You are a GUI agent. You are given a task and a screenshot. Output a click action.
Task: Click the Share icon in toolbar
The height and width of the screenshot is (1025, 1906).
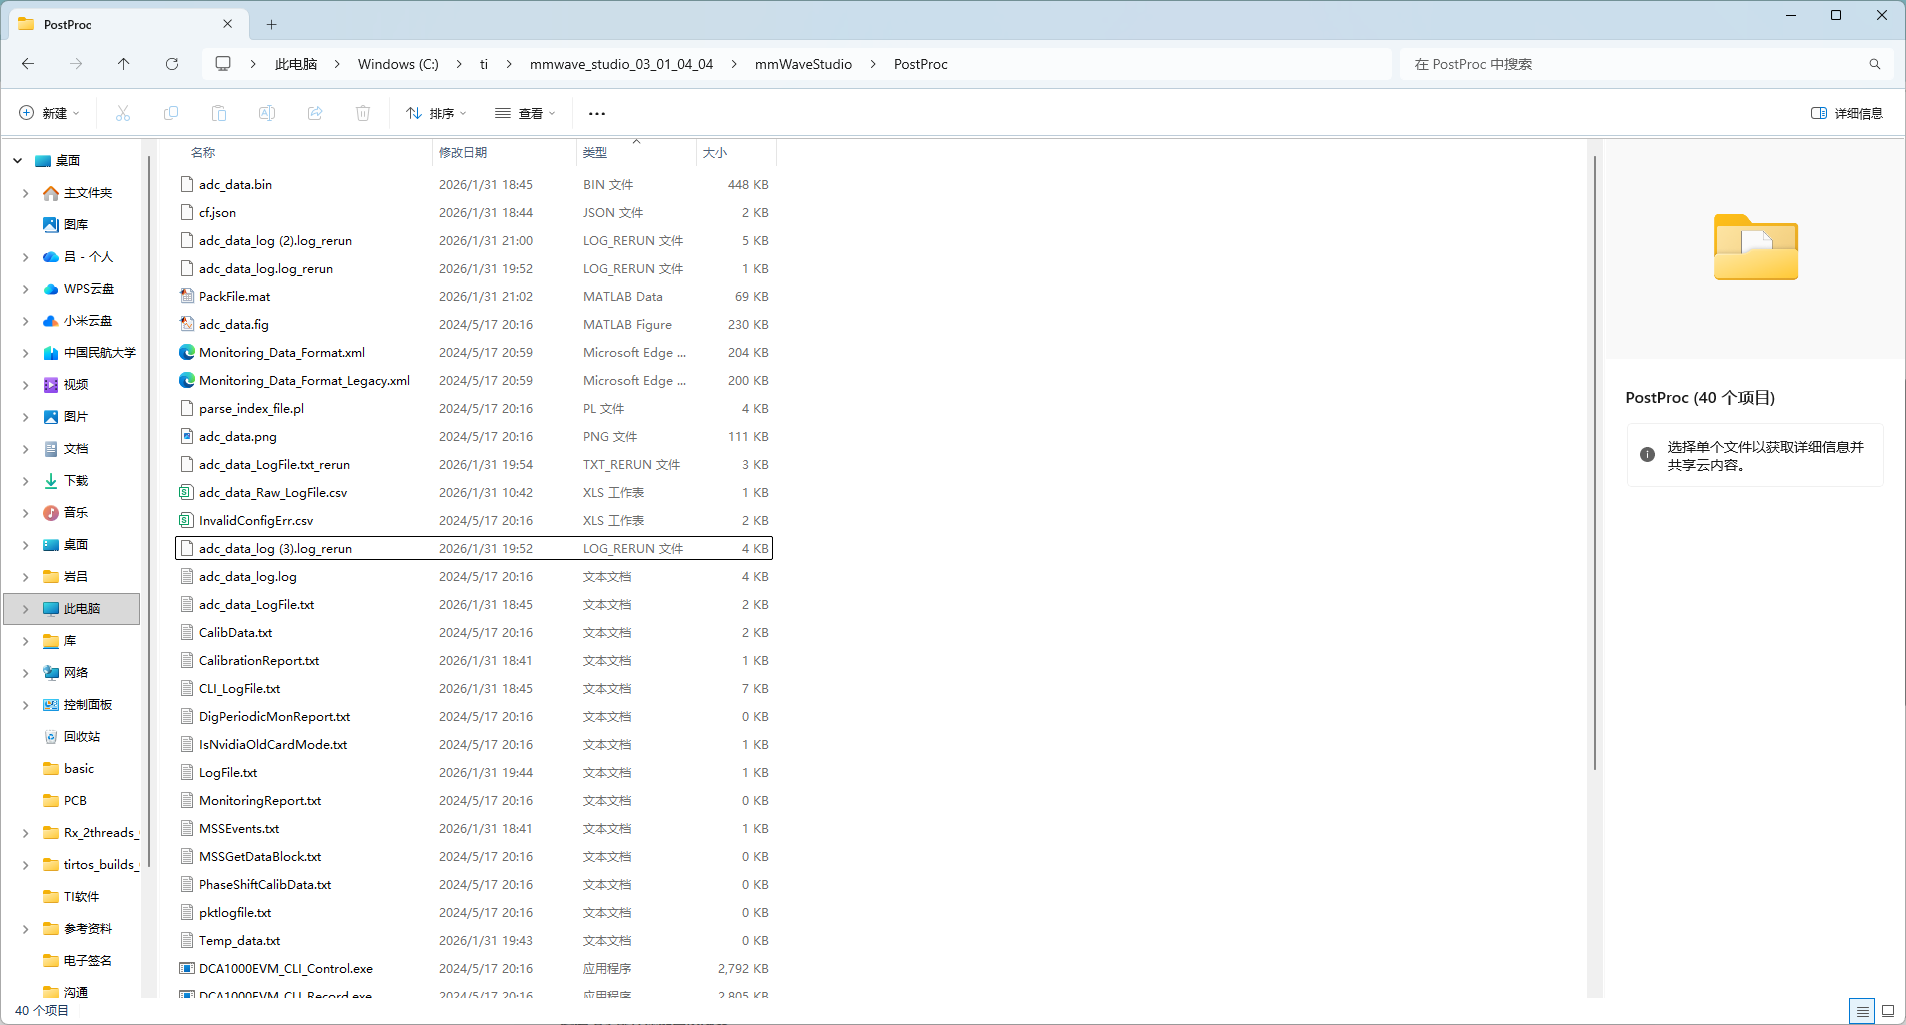pyautogui.click(x=315, y=113)
